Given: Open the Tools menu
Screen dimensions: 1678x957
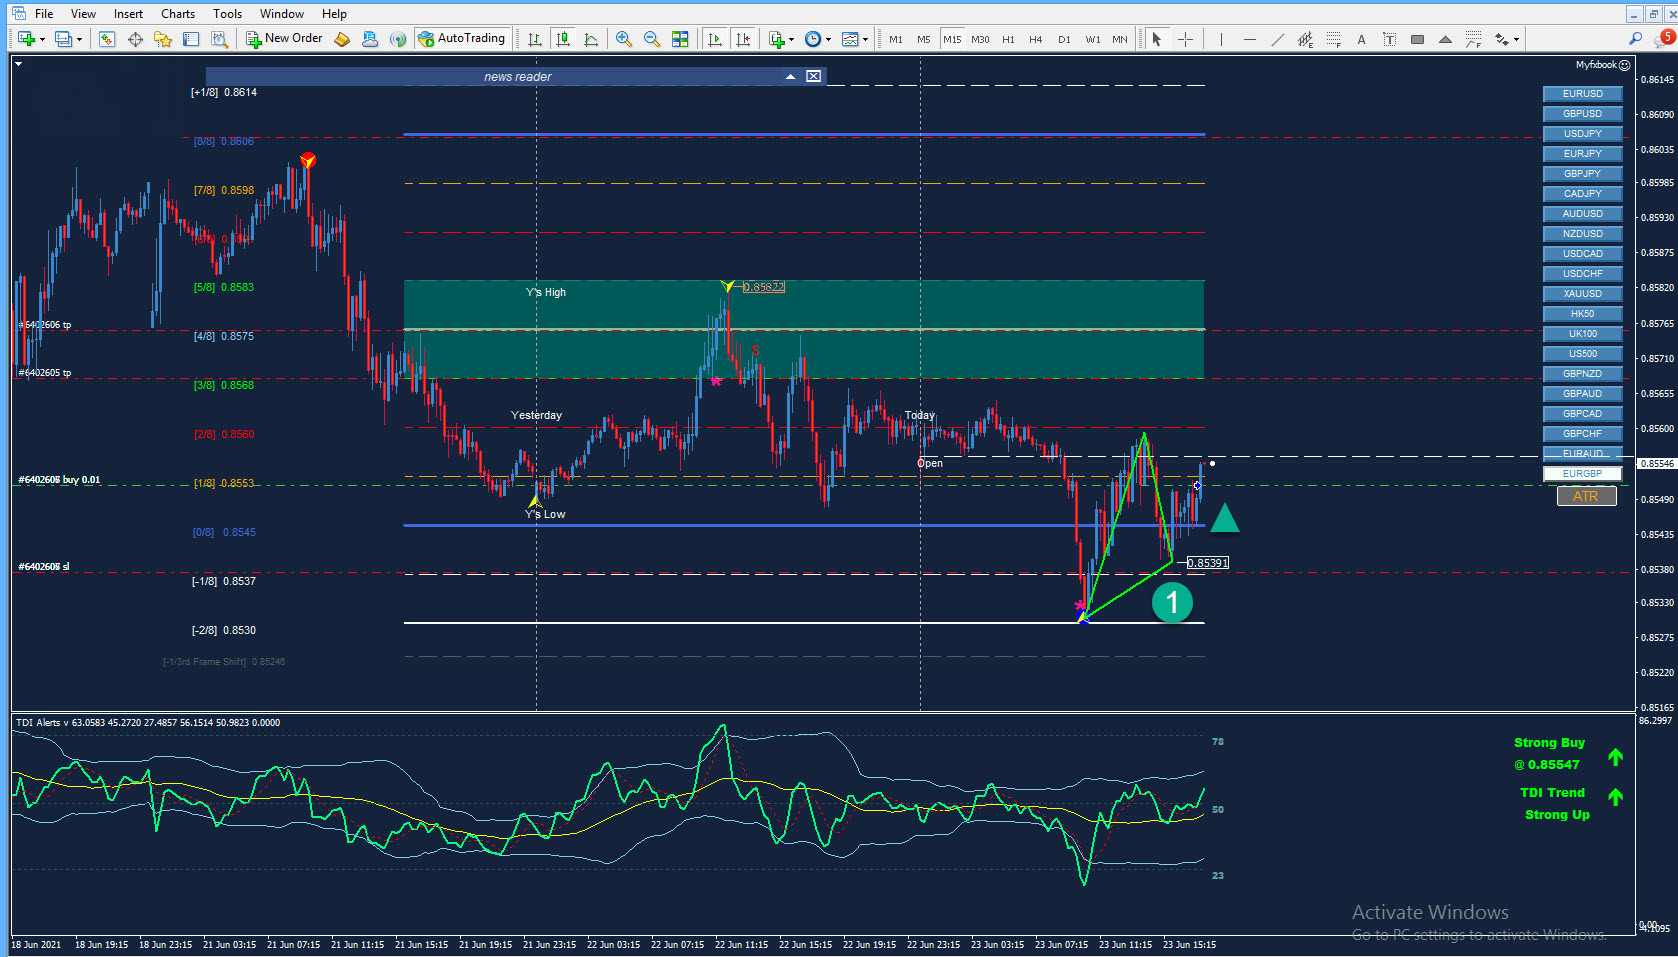Looking at the screenshot, I should 227,14.
